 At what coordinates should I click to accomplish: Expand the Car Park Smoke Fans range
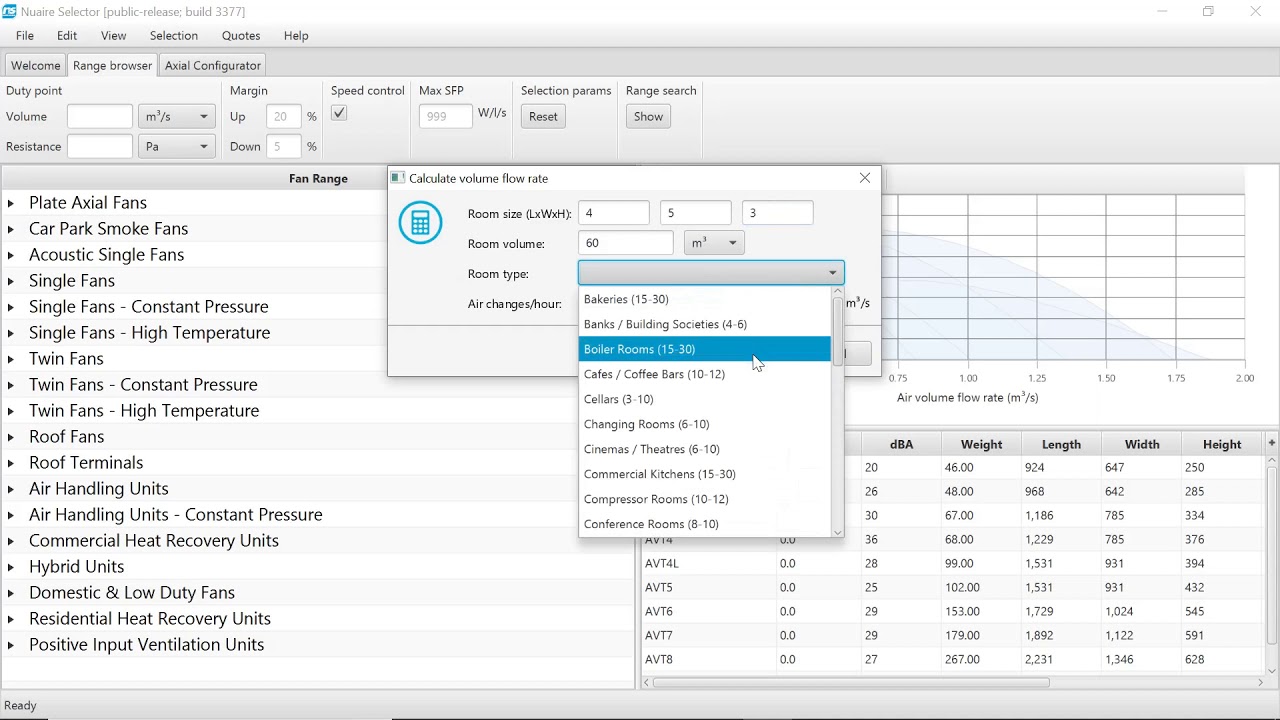coord(11,229)
